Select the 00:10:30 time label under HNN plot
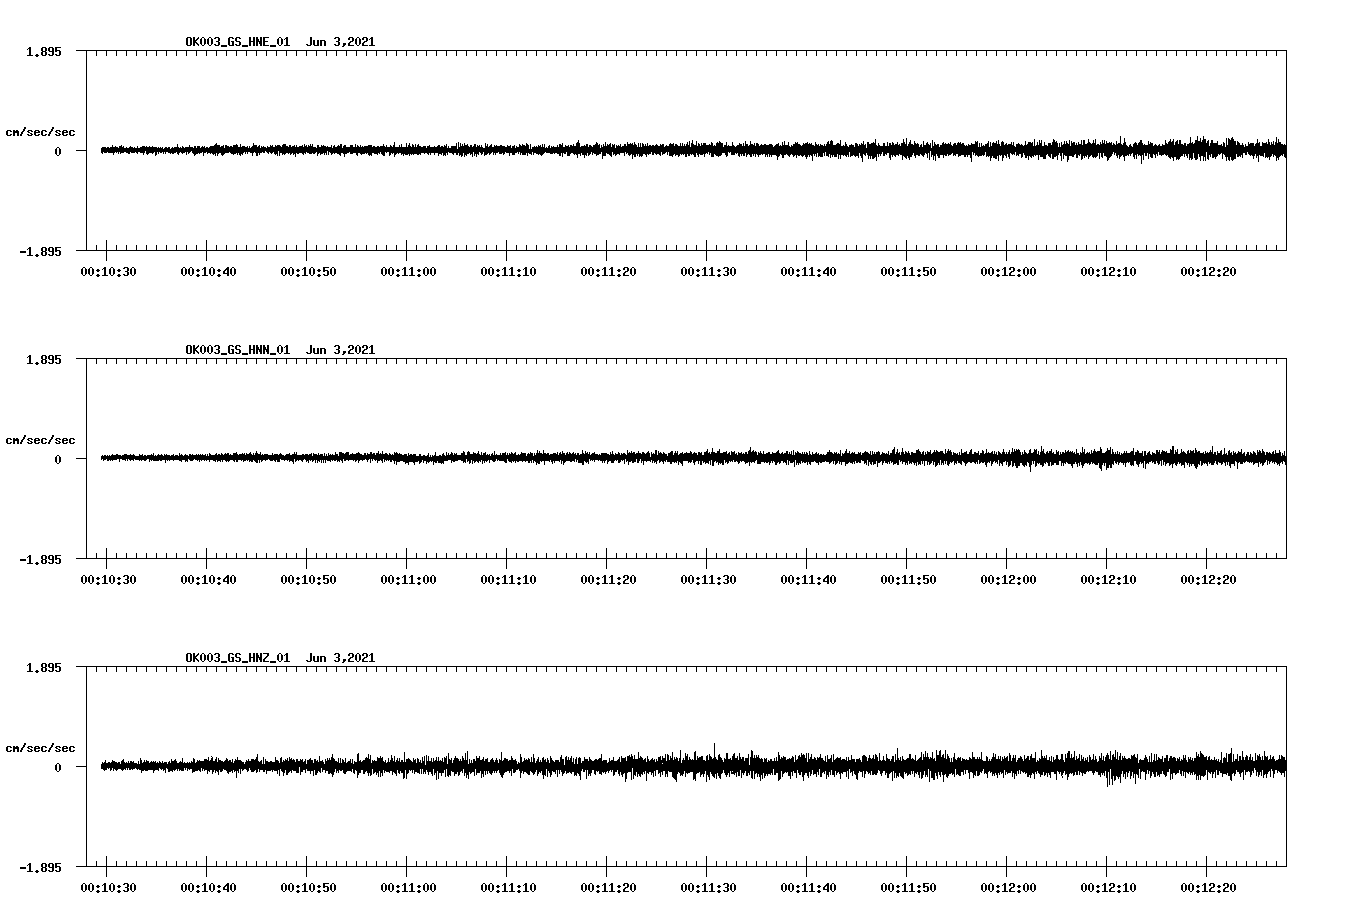 click(x=108, y=580)
